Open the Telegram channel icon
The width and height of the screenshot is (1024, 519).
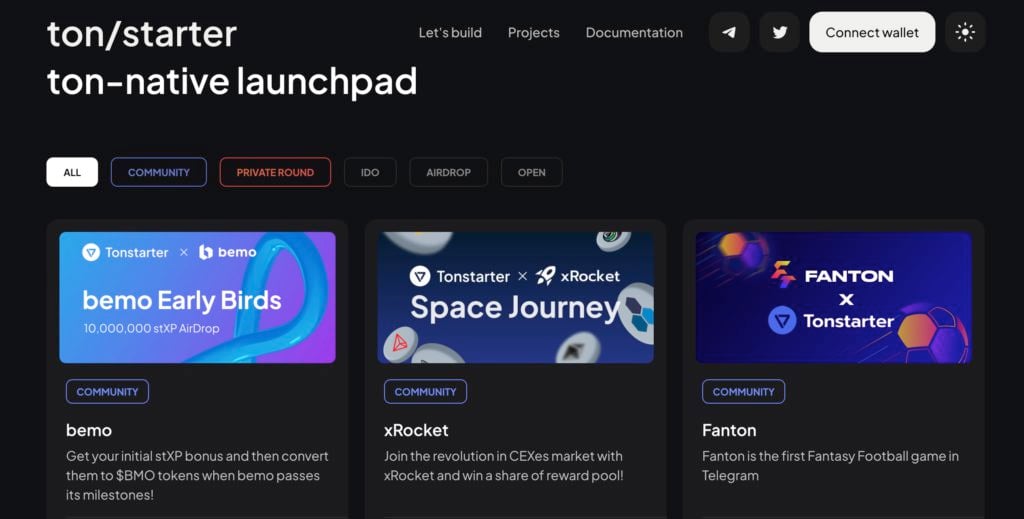click(729, 32)
